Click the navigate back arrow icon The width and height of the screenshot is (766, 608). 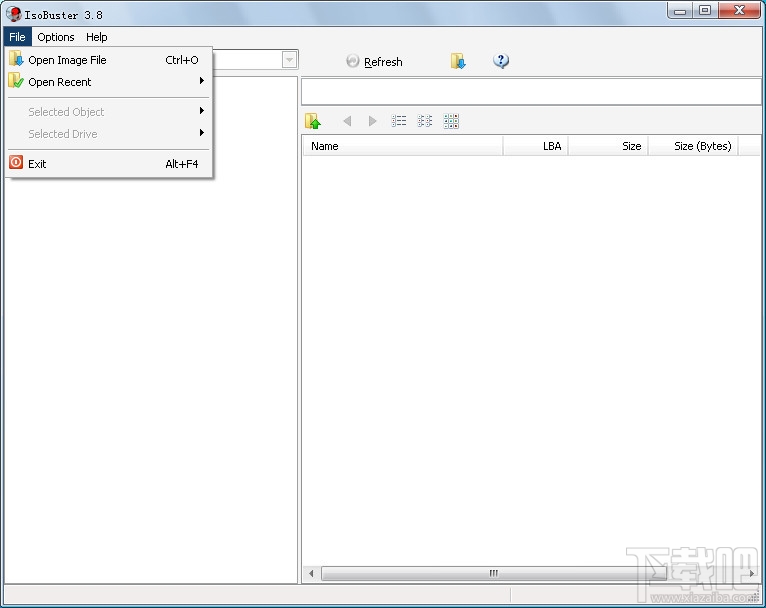pyautogui.click(x=347, y=121)
